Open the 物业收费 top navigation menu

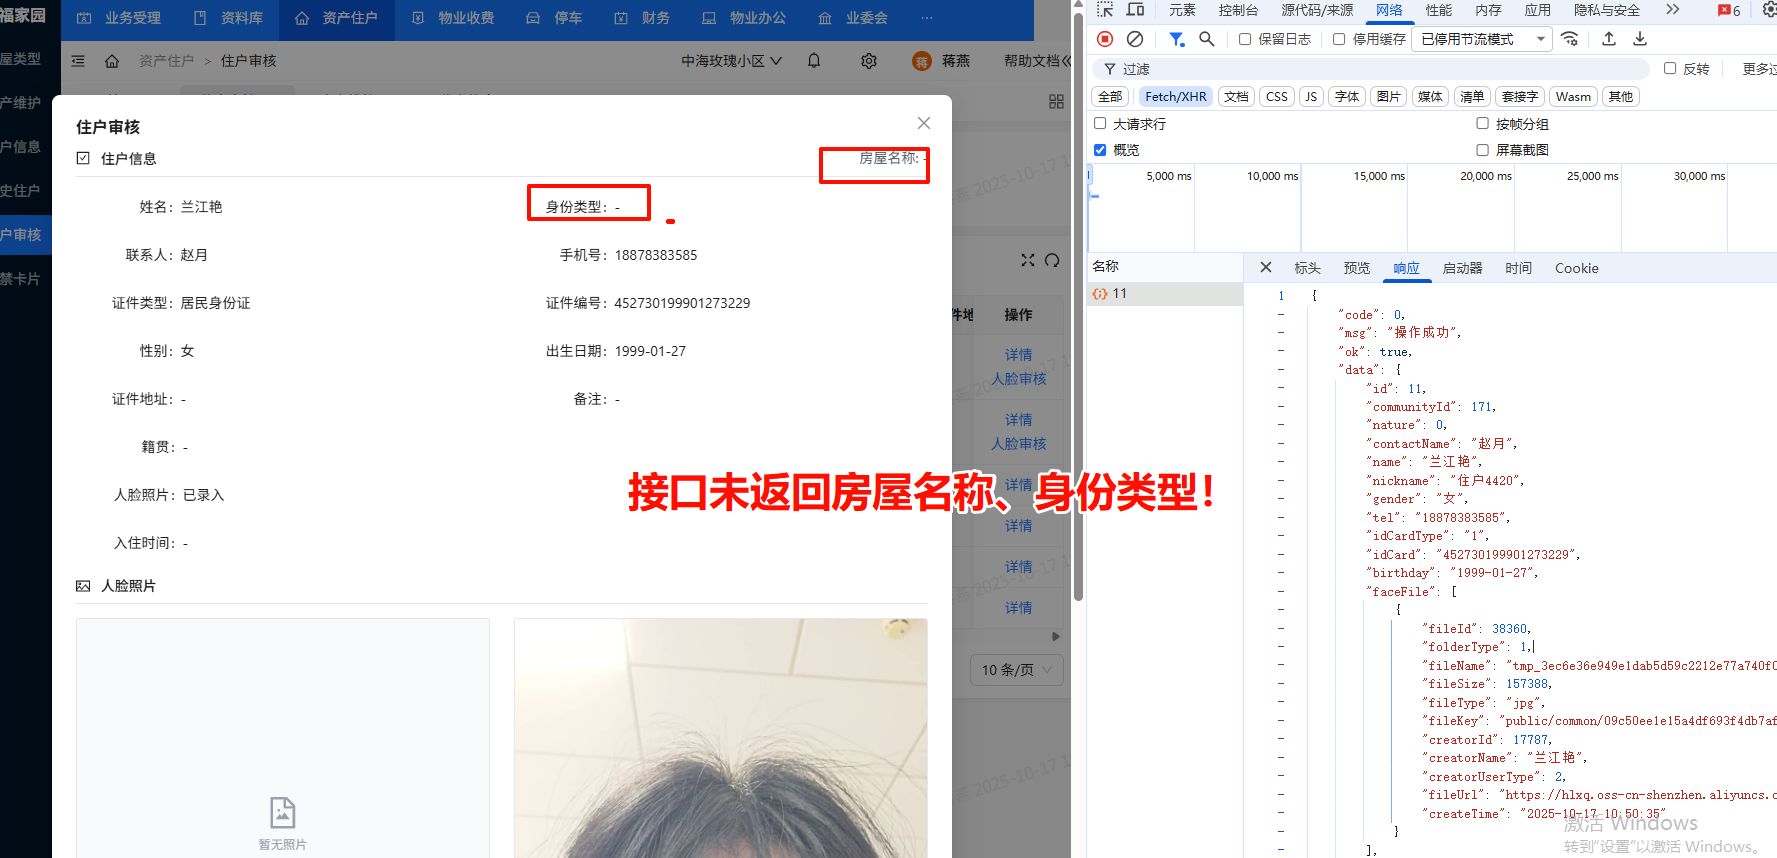(453, 18)
